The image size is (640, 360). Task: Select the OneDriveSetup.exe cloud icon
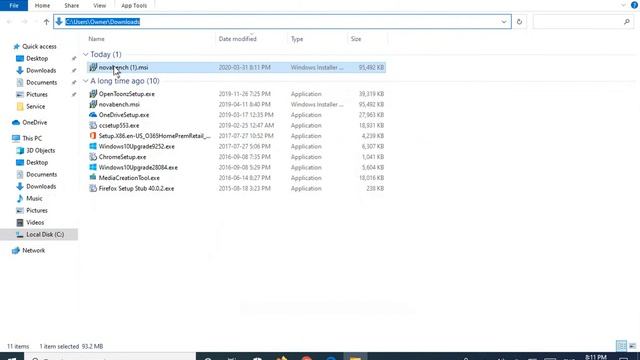[x=93, y=115]
